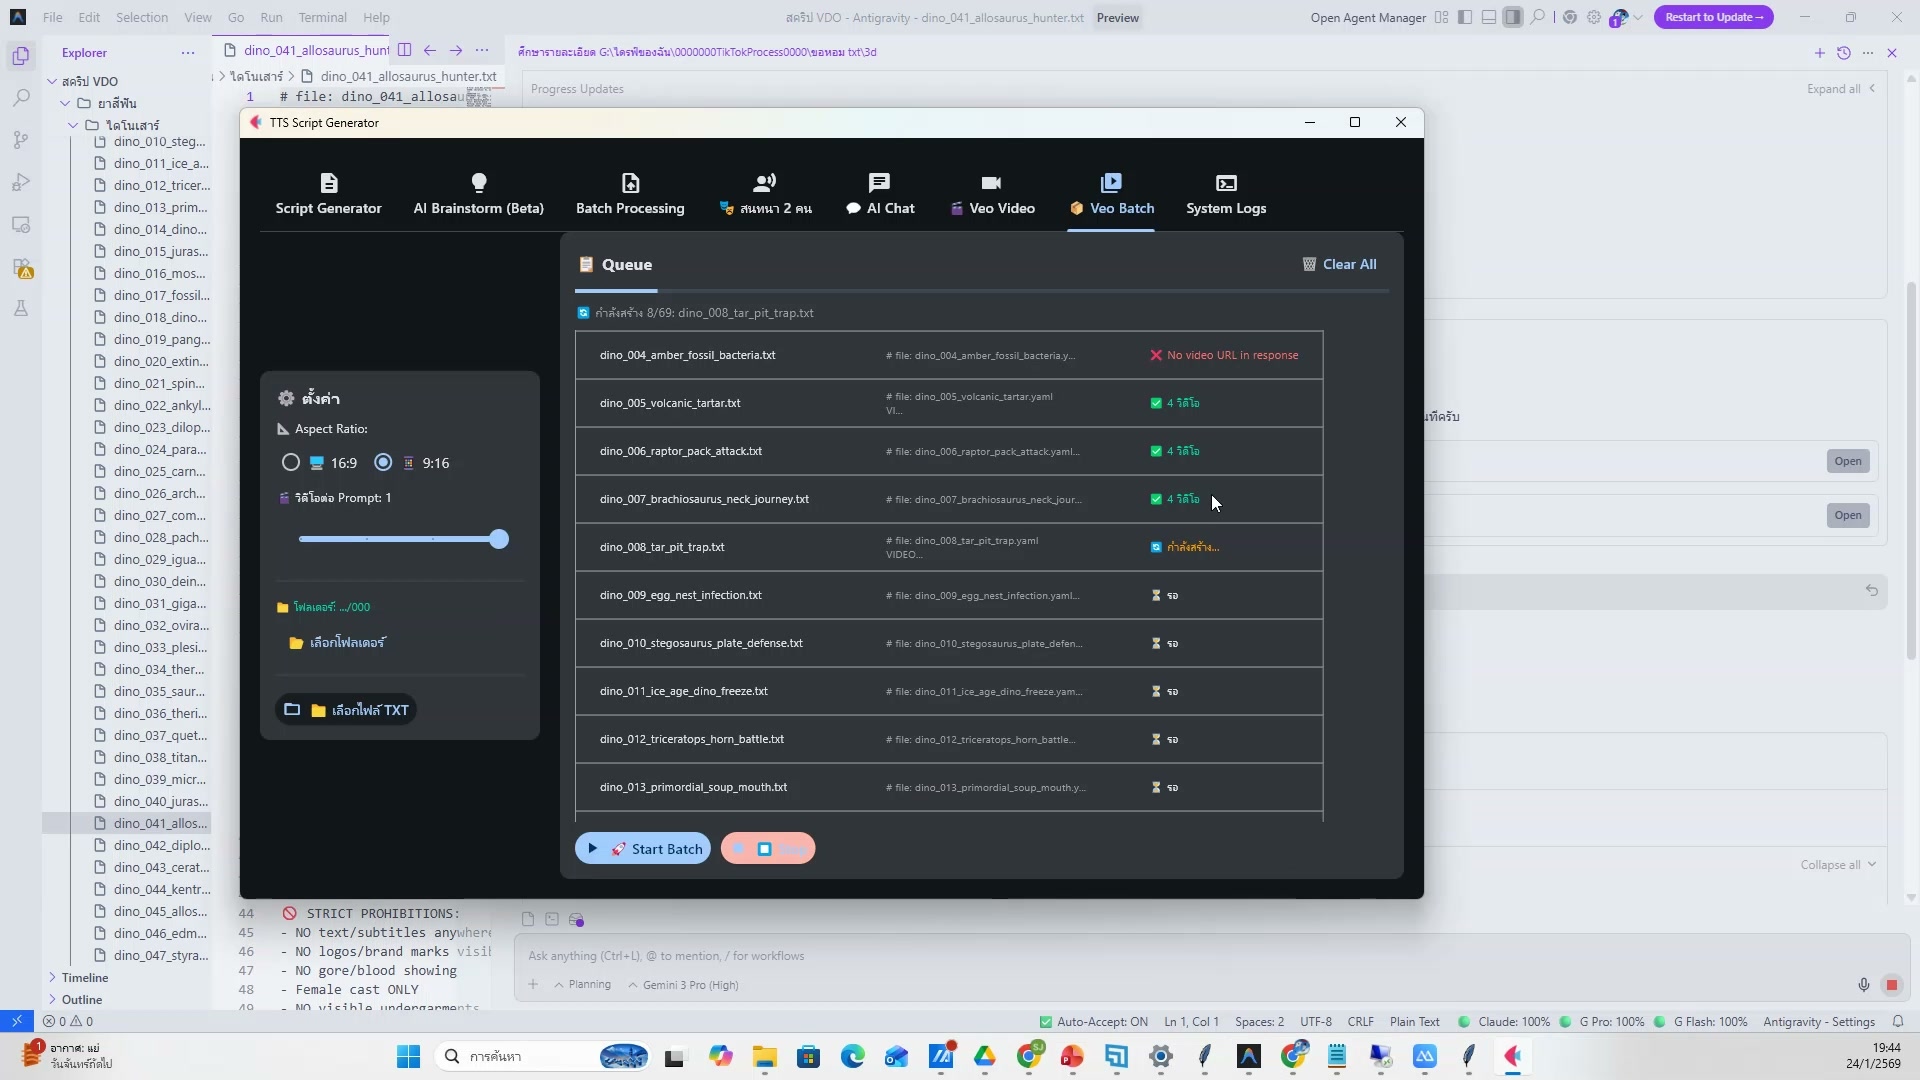The width and height of the screenshot is (1920, 1080).
Task: Open Script Generator tab
Action: [x=328, y=194]
